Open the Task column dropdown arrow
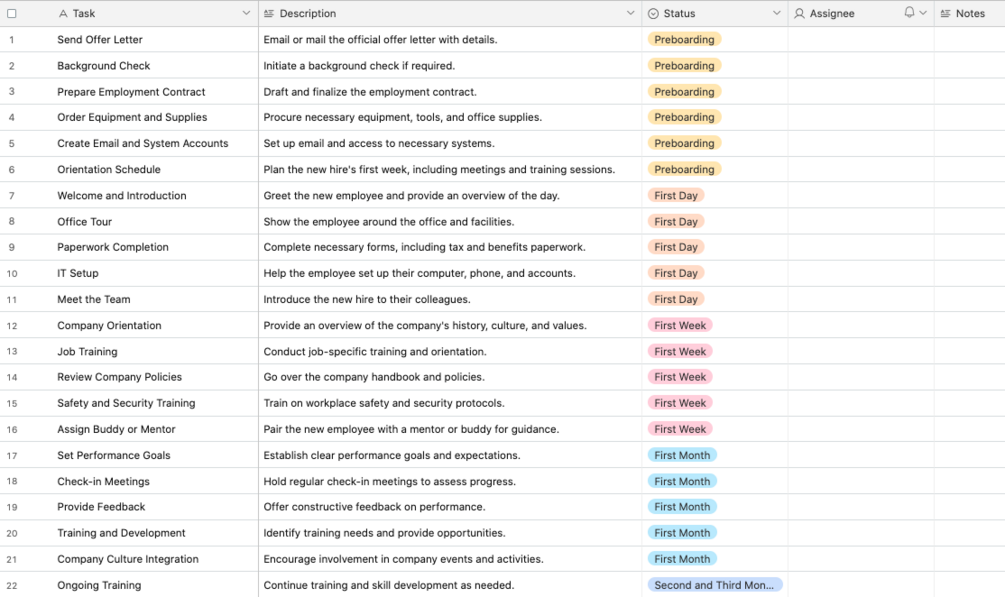The width and height of the screenshot is (1005, 597). (x=246, y=14)
